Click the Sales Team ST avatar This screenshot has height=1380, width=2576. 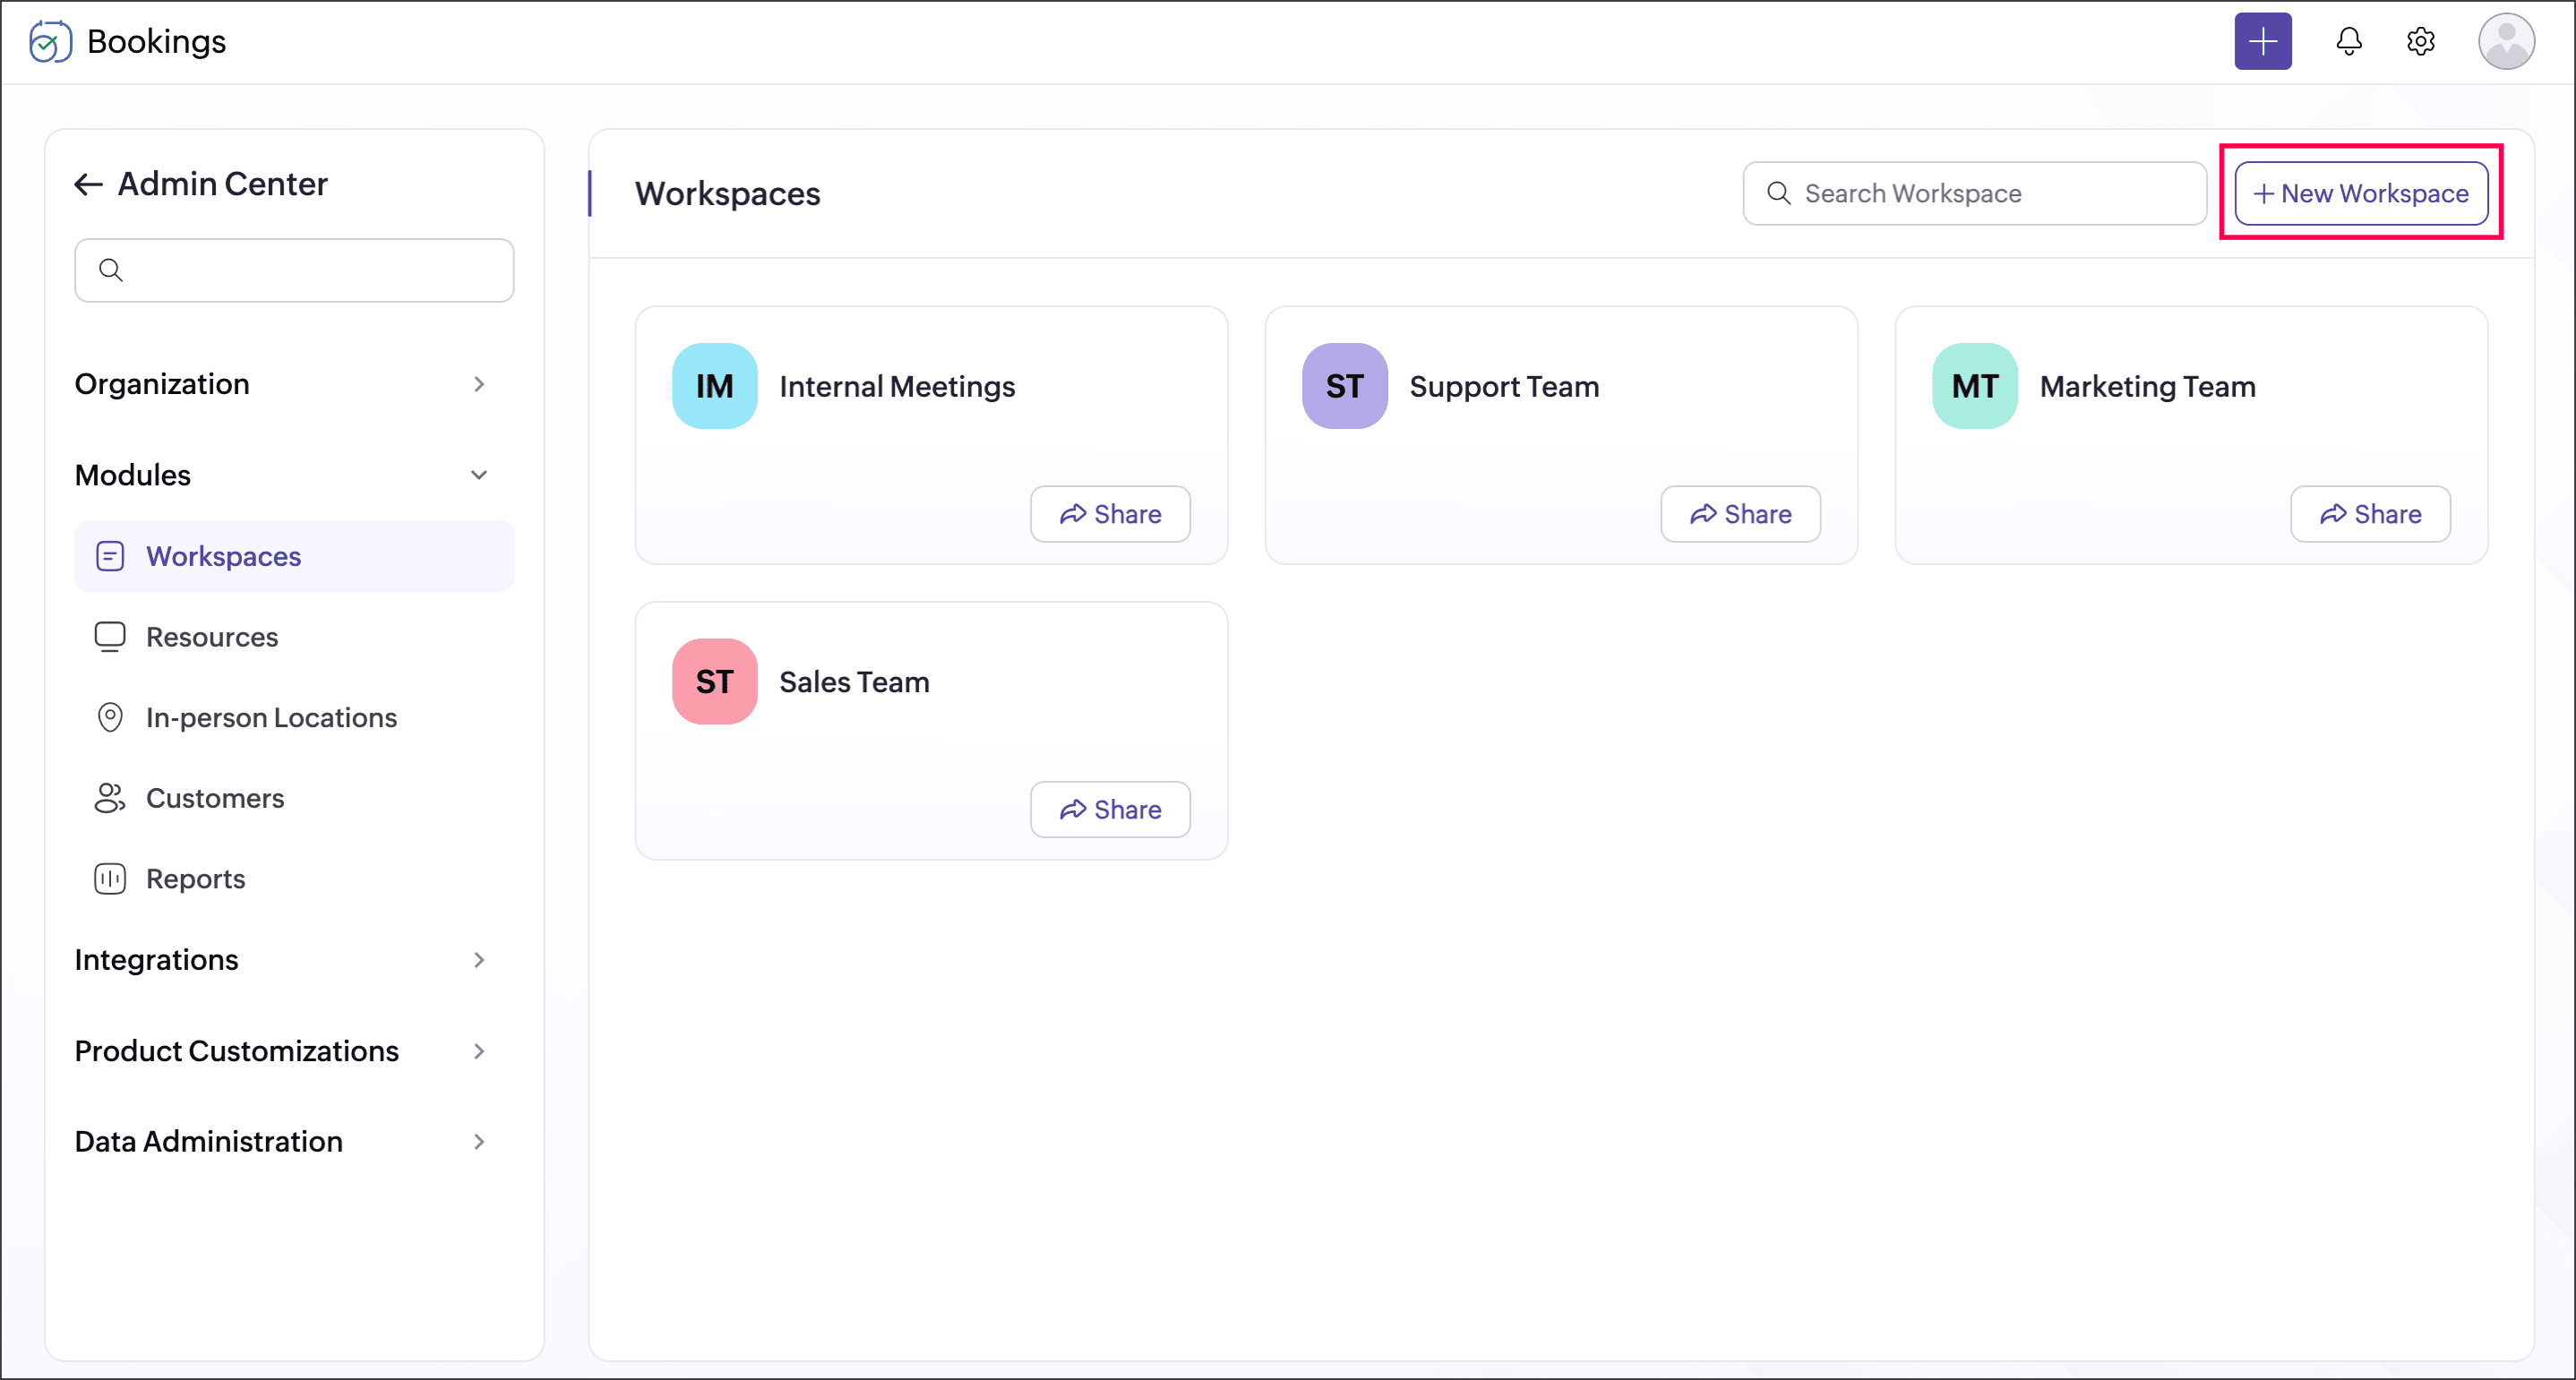click(x=714, y=681)
